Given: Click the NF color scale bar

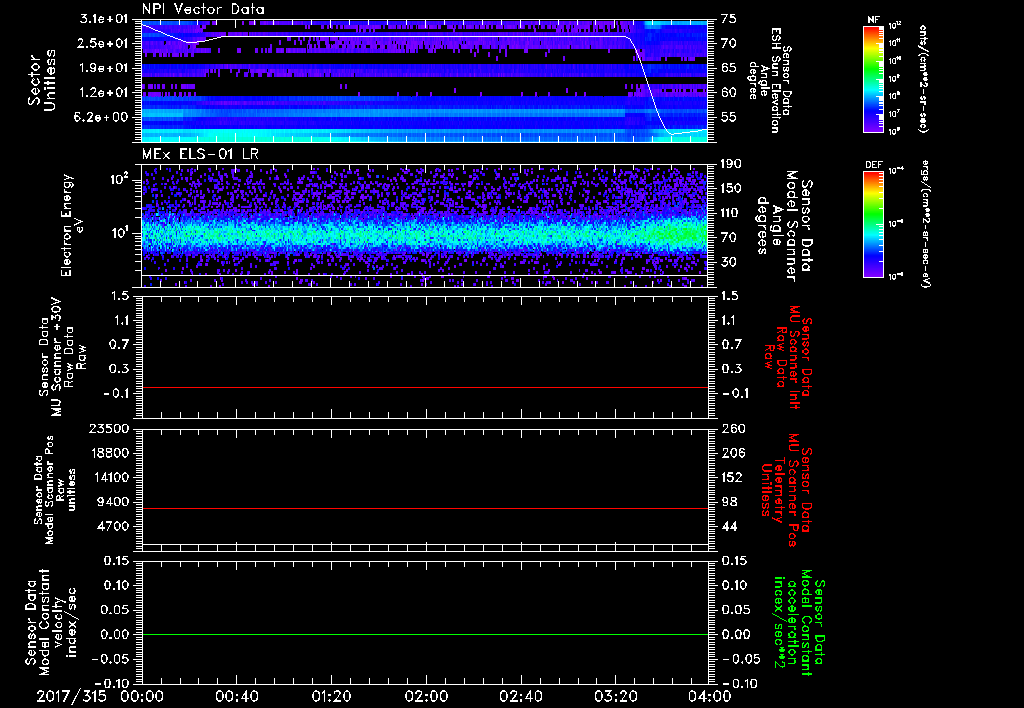Looking at the screenshot, I should (x=874, y=78).
